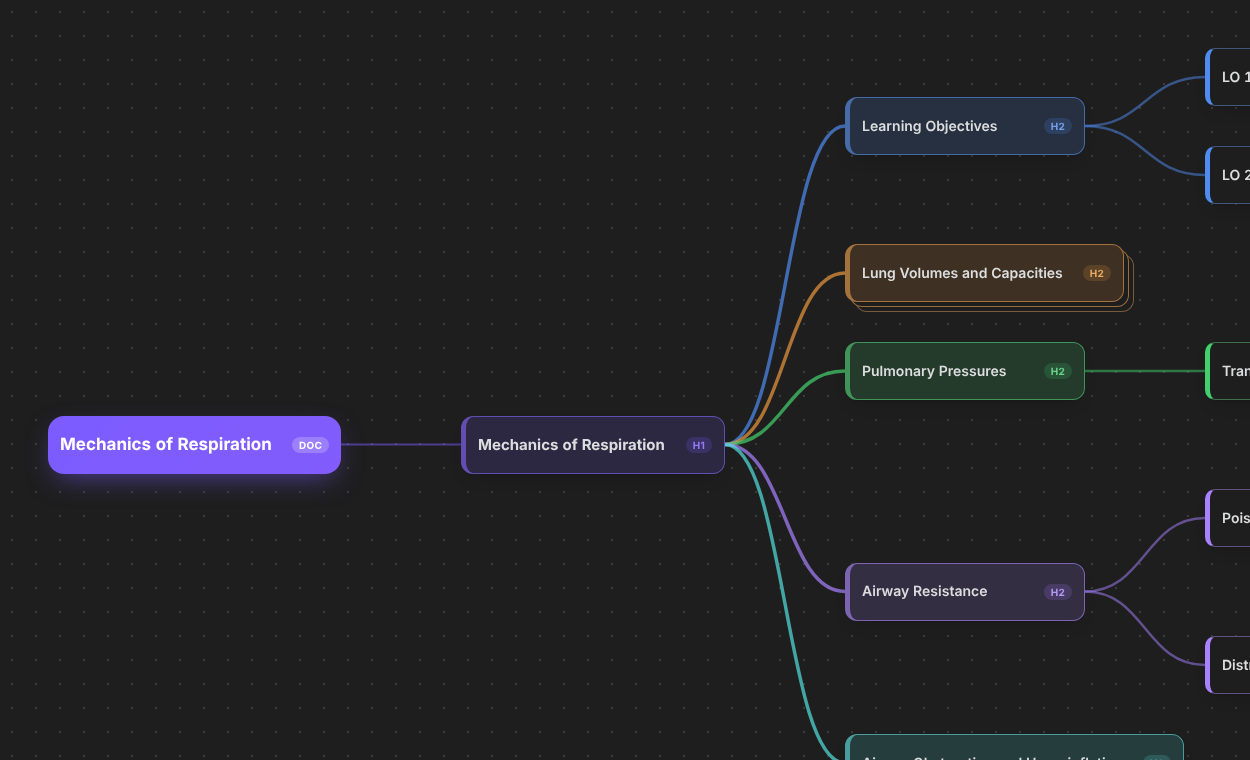Viewport: 1250px width, 760px height.
Task: Open the Learning Objectives node
Action: pyautogui.click(x=965, y=126)
